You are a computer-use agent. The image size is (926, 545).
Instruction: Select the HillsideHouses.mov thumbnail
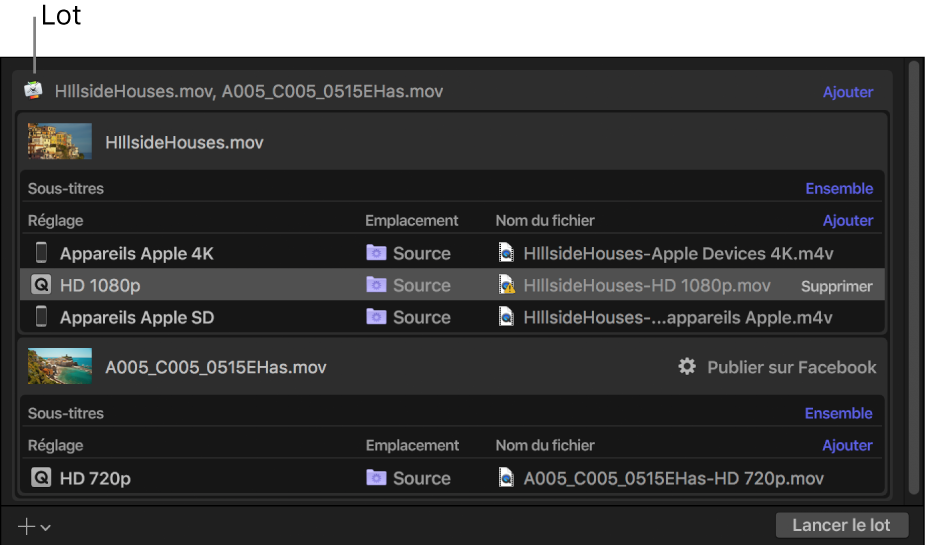(60, 142)
